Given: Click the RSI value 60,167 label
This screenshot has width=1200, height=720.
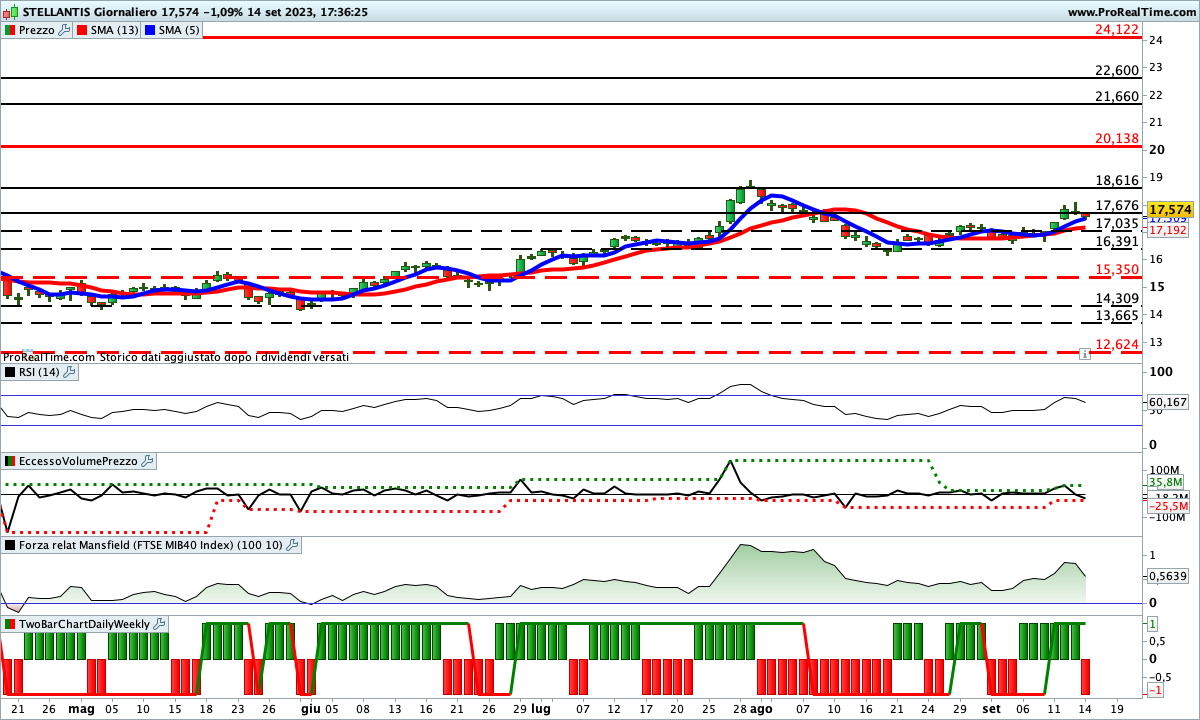Looking at the screenshot, I should [x=1167, y=402].
